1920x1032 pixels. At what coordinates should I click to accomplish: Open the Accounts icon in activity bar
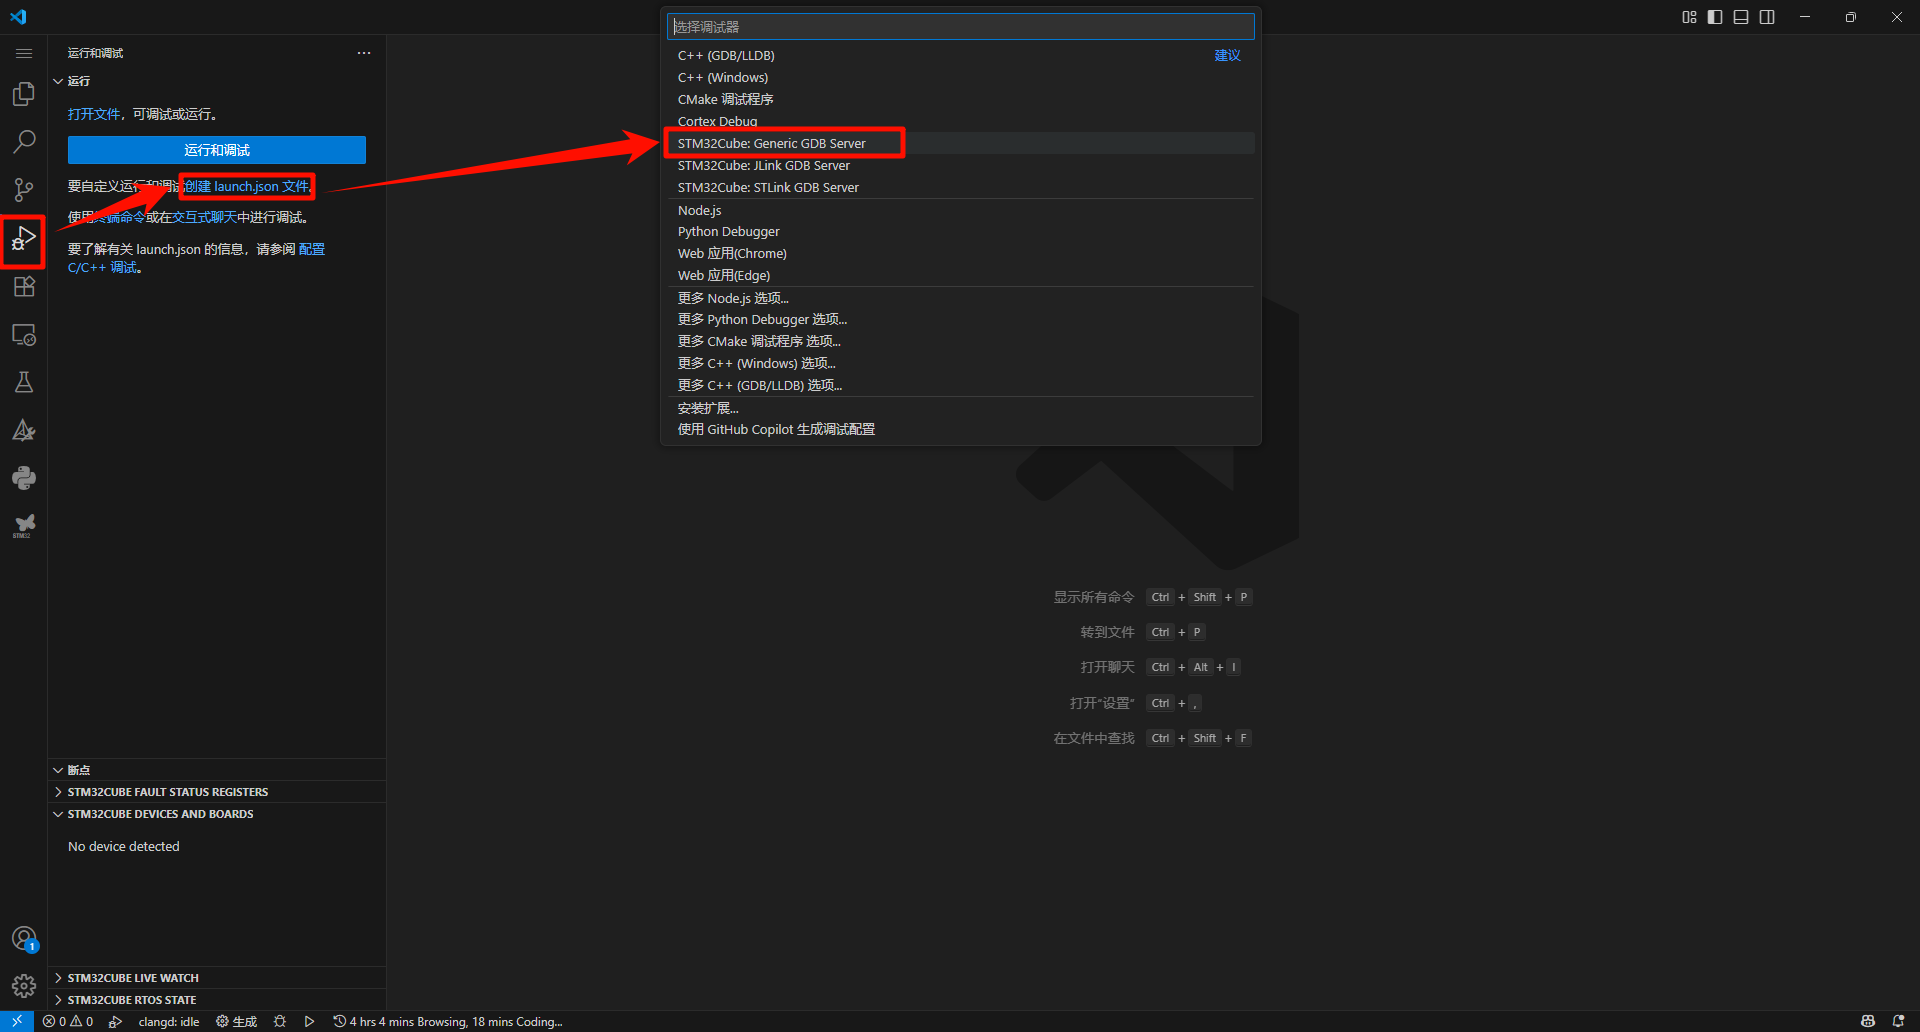point(24,939)
